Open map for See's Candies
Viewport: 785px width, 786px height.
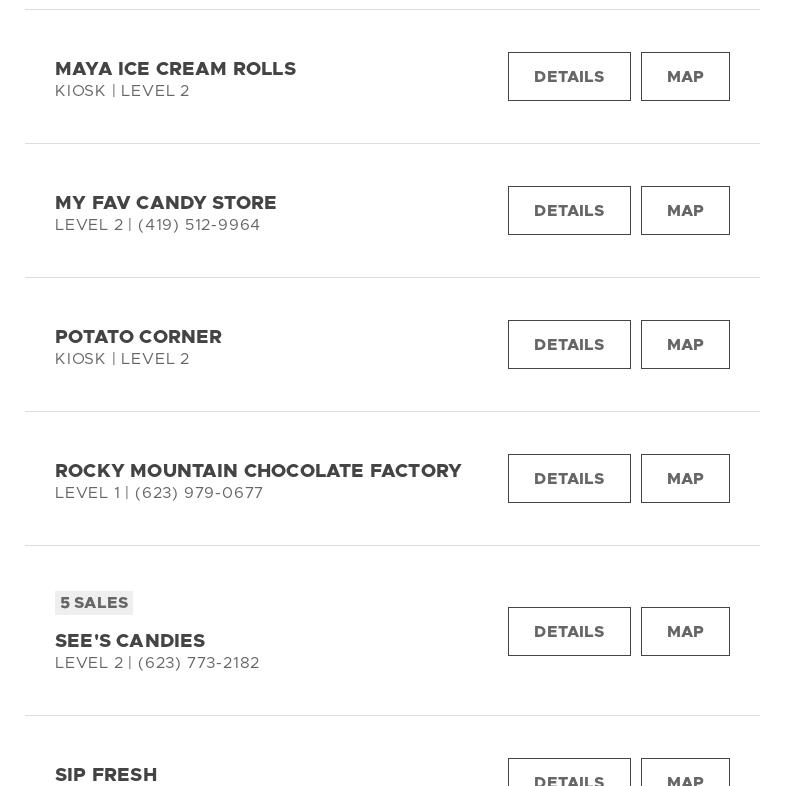685,632
